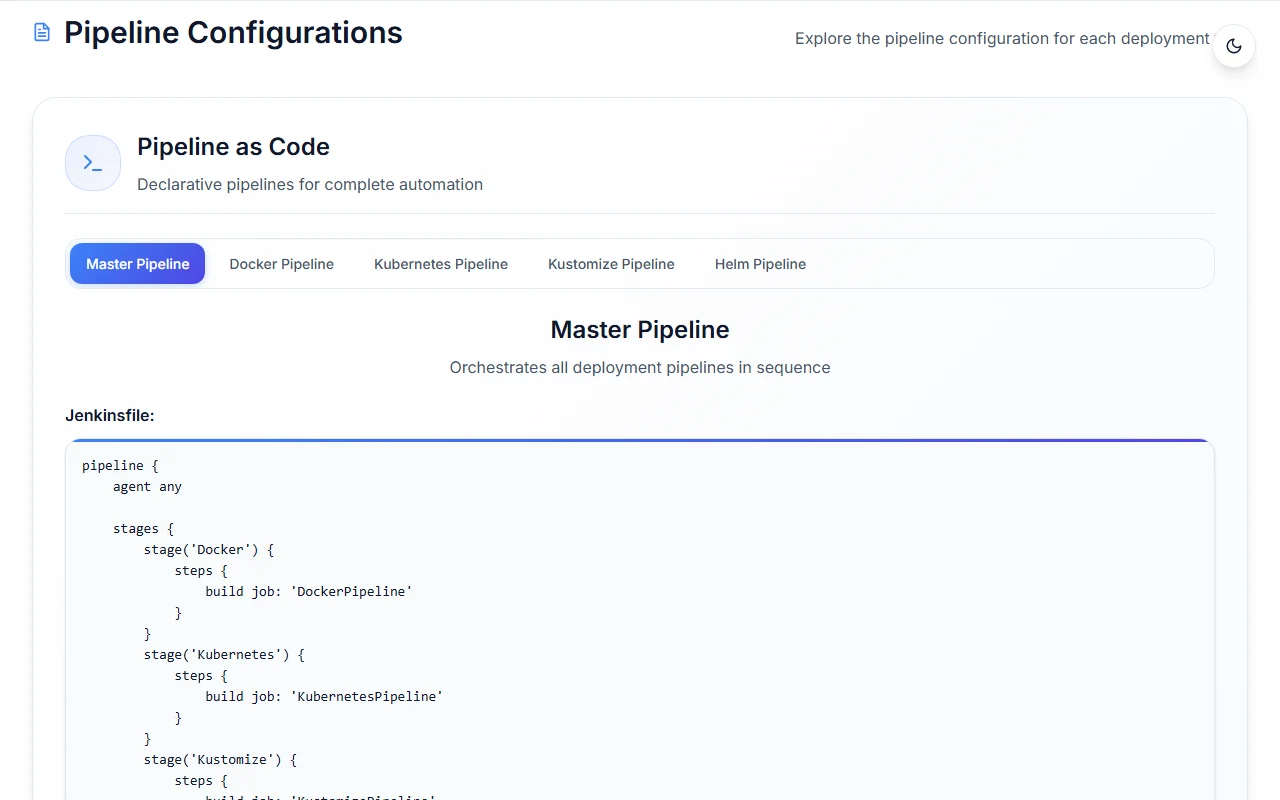The image size is (1280, 800).
Task: Click the build job 'DockerPipeline' line
Action: (x=309, y=592)
